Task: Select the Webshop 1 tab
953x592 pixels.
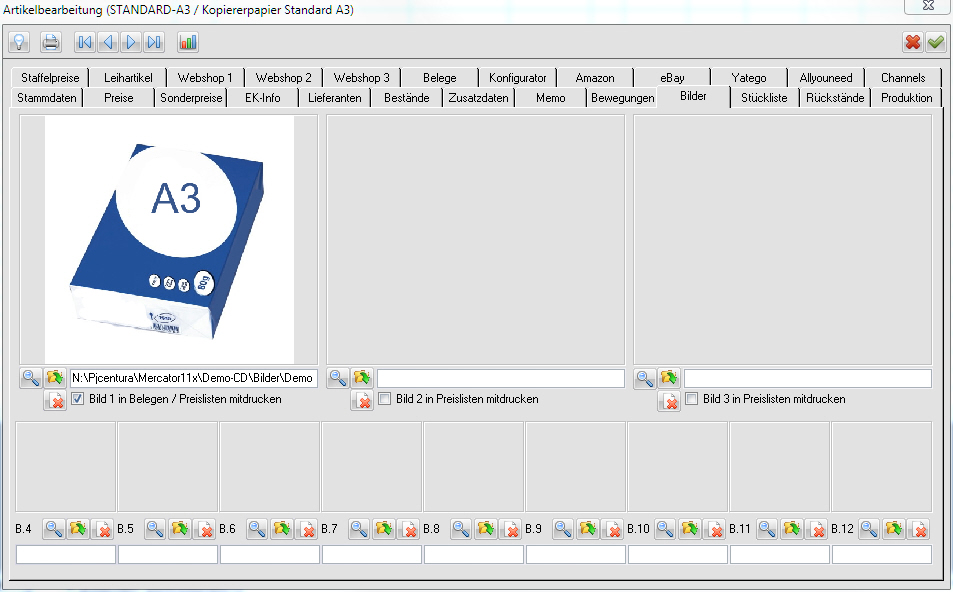Action: point(205,78)
